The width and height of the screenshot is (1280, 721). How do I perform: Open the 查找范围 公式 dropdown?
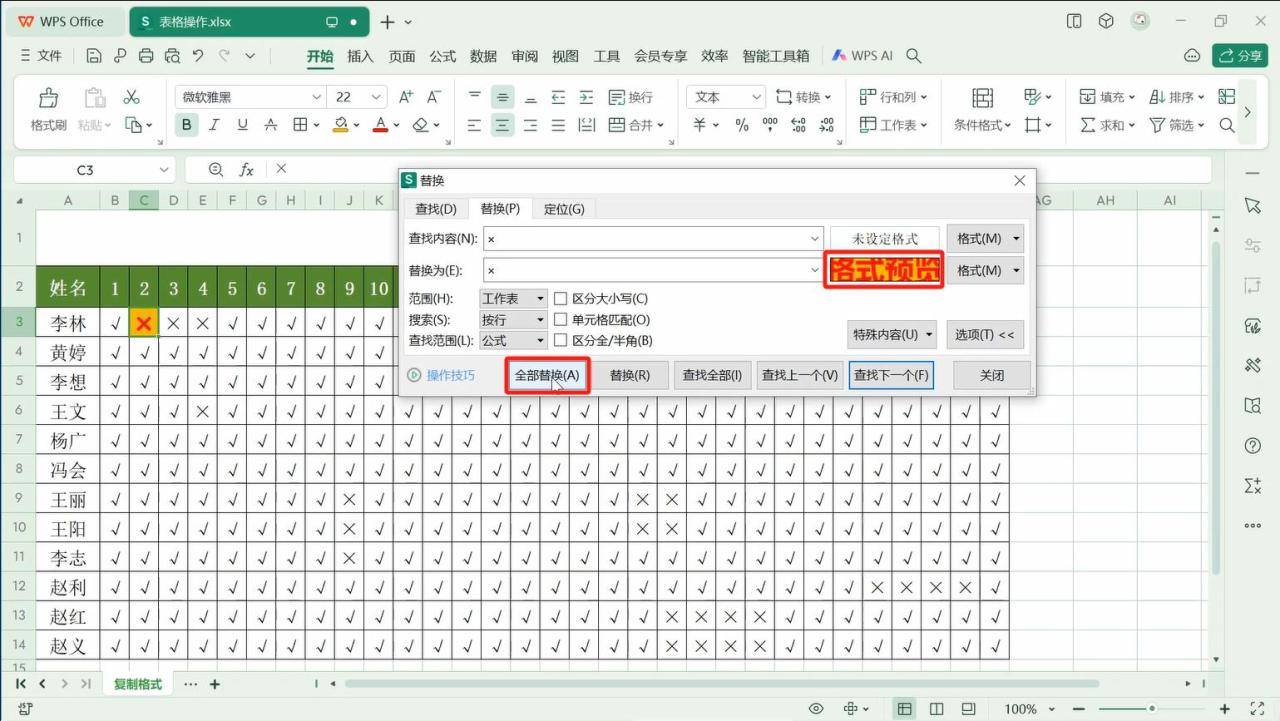[514, 340]
